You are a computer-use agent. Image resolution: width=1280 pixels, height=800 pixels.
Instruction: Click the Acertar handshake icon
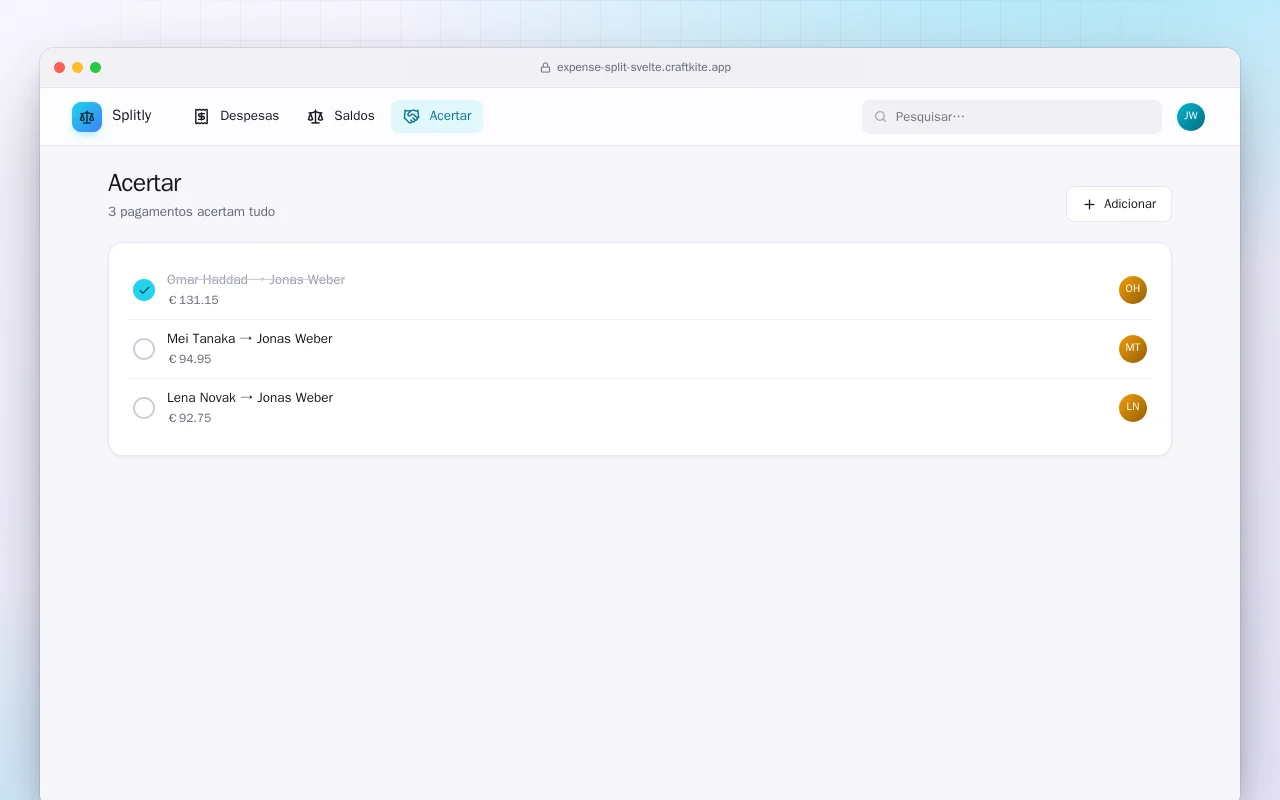coord(411,116)
